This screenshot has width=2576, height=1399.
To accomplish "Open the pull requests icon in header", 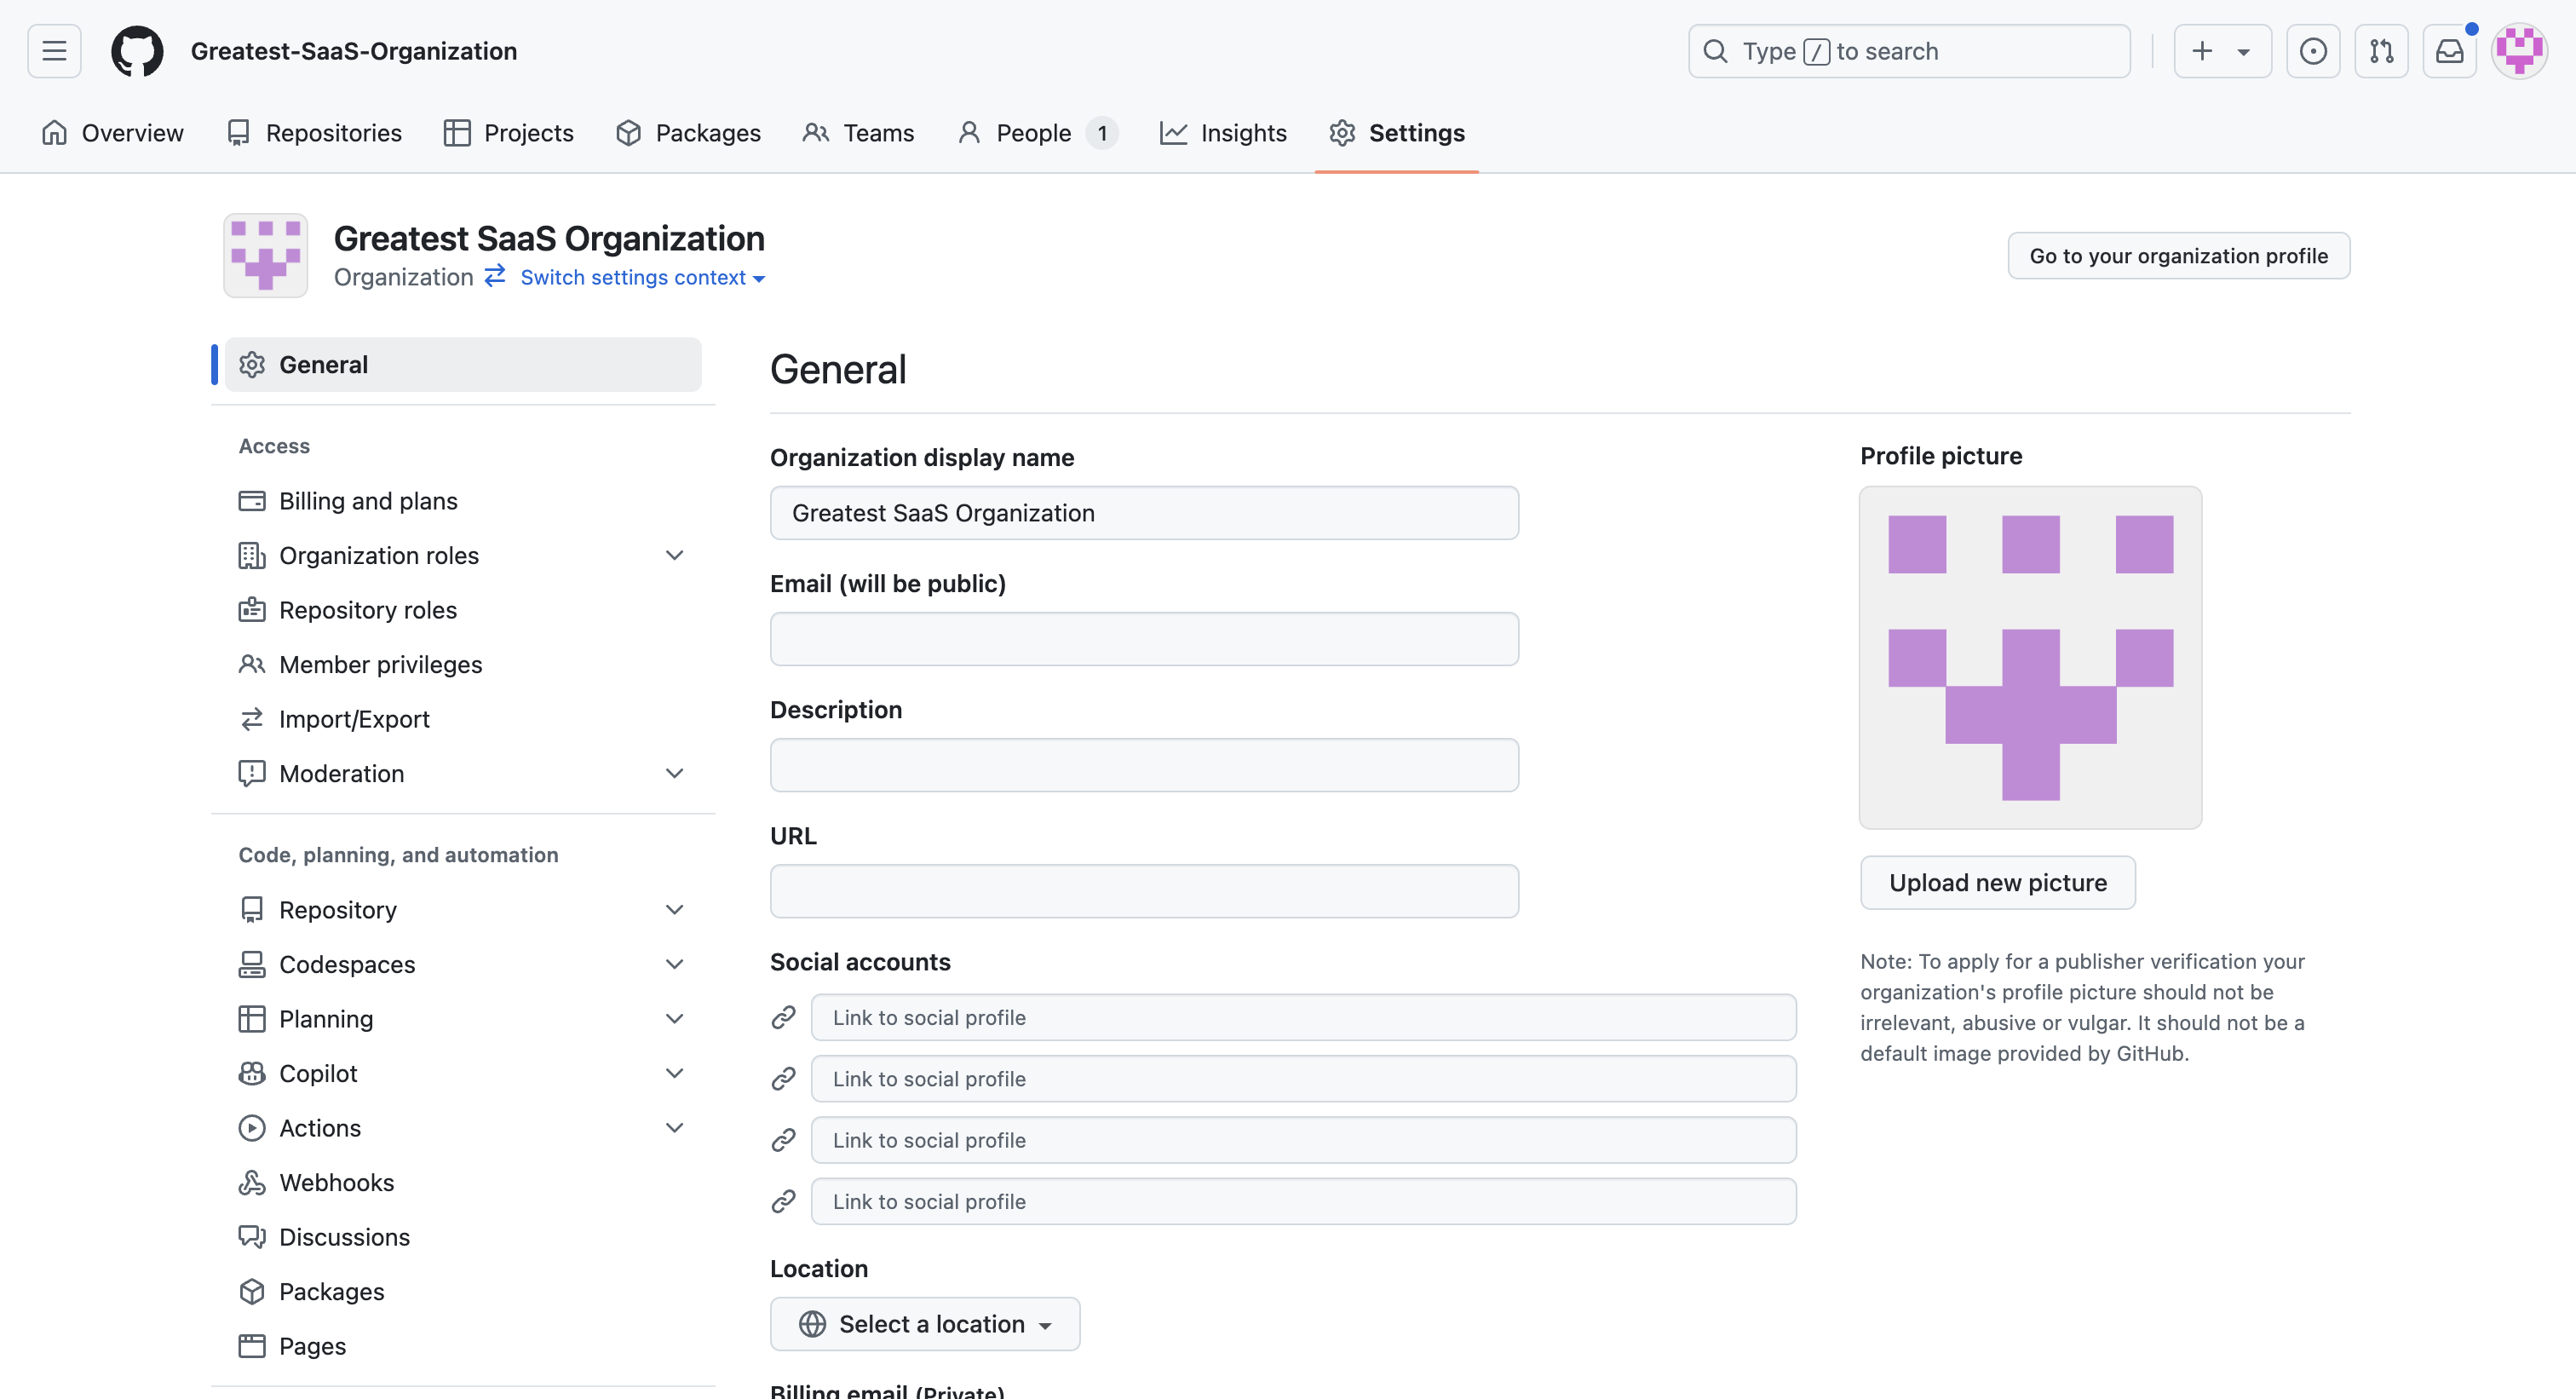I will point(2381,51).
